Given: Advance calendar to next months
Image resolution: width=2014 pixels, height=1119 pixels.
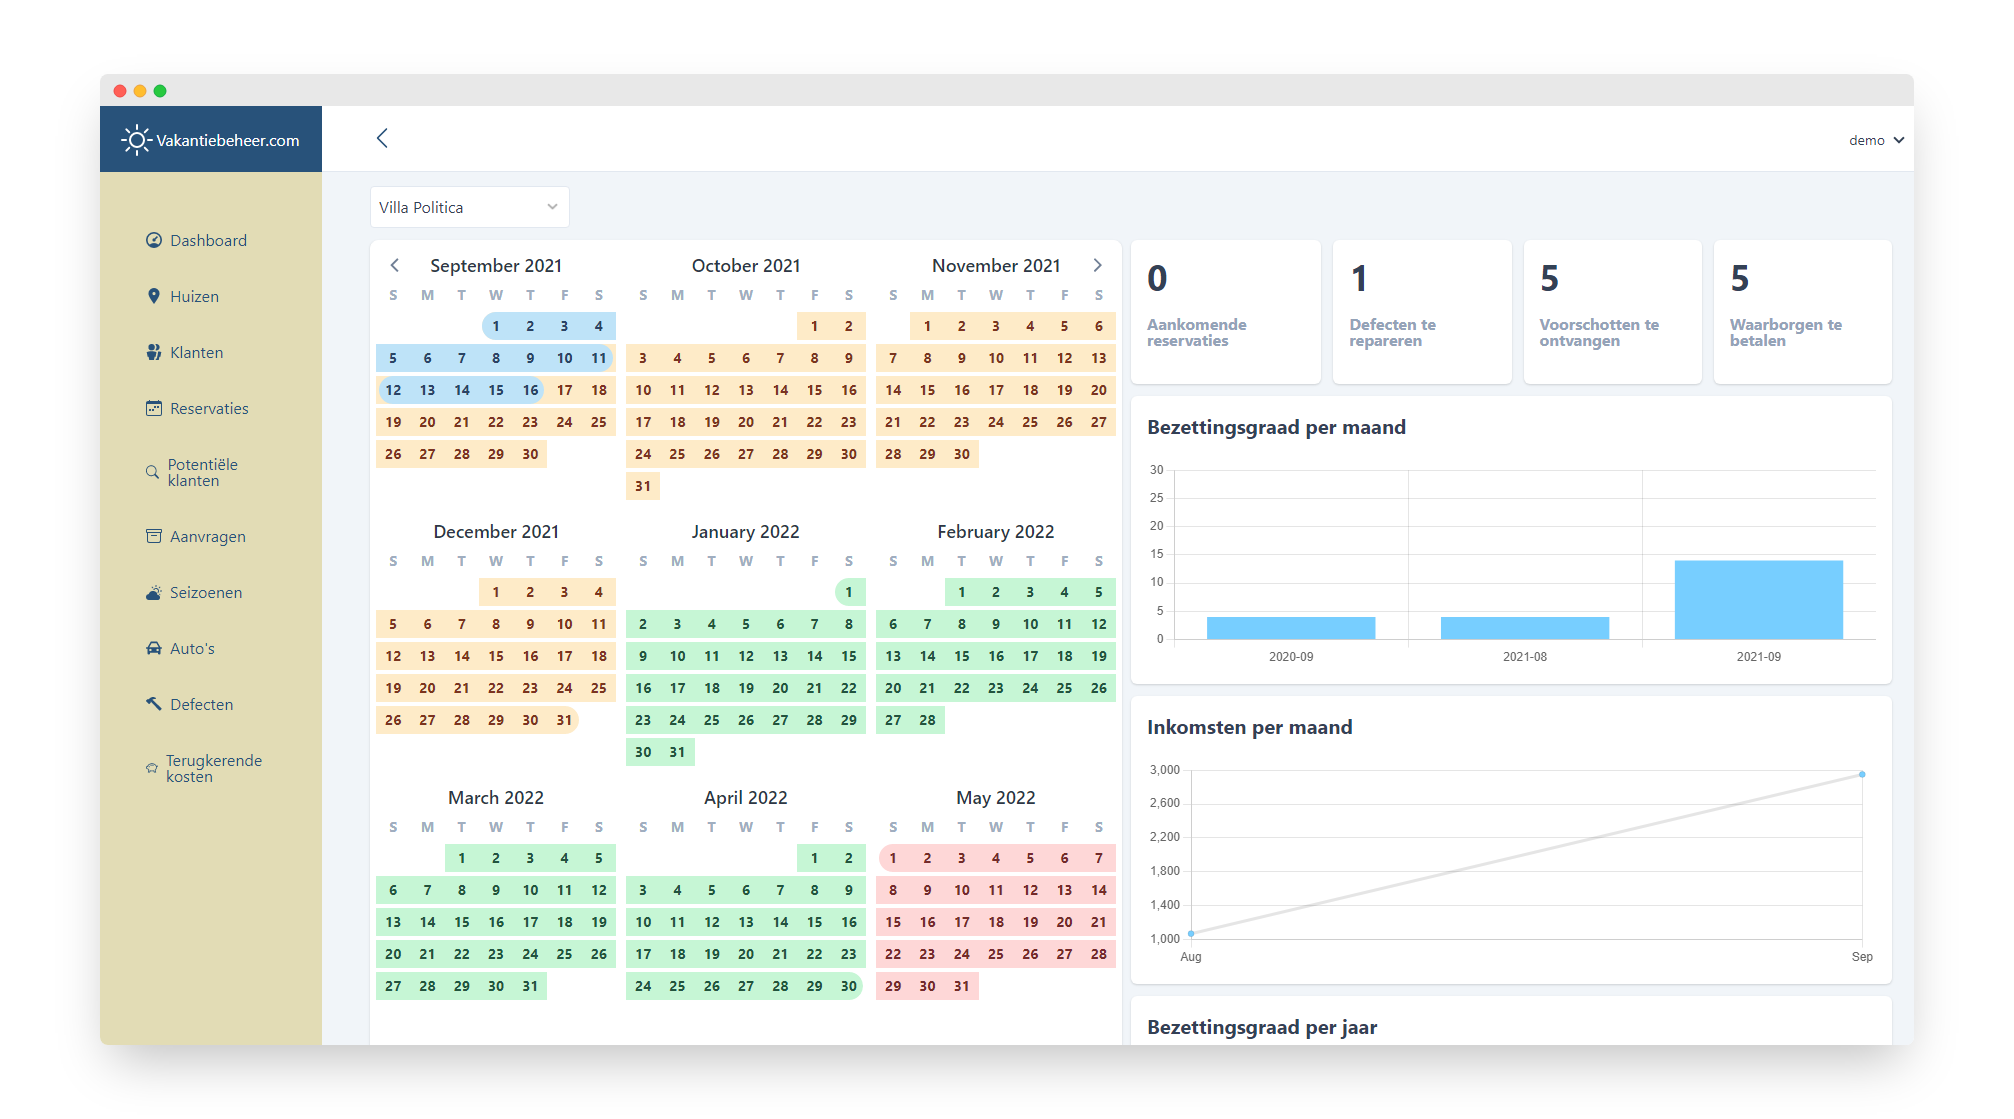Looking at the screenshot, I should pos(1097,265).
